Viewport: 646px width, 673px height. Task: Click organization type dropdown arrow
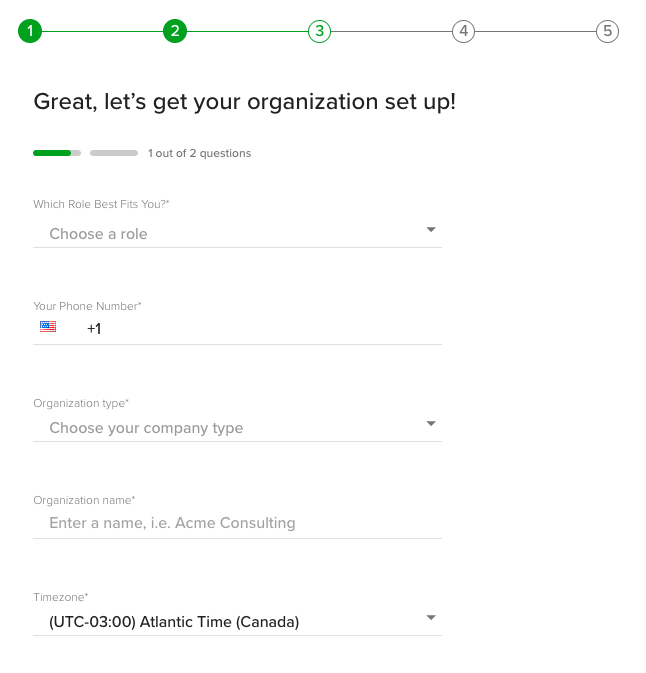pyautogui.click(x=431, y=424)
